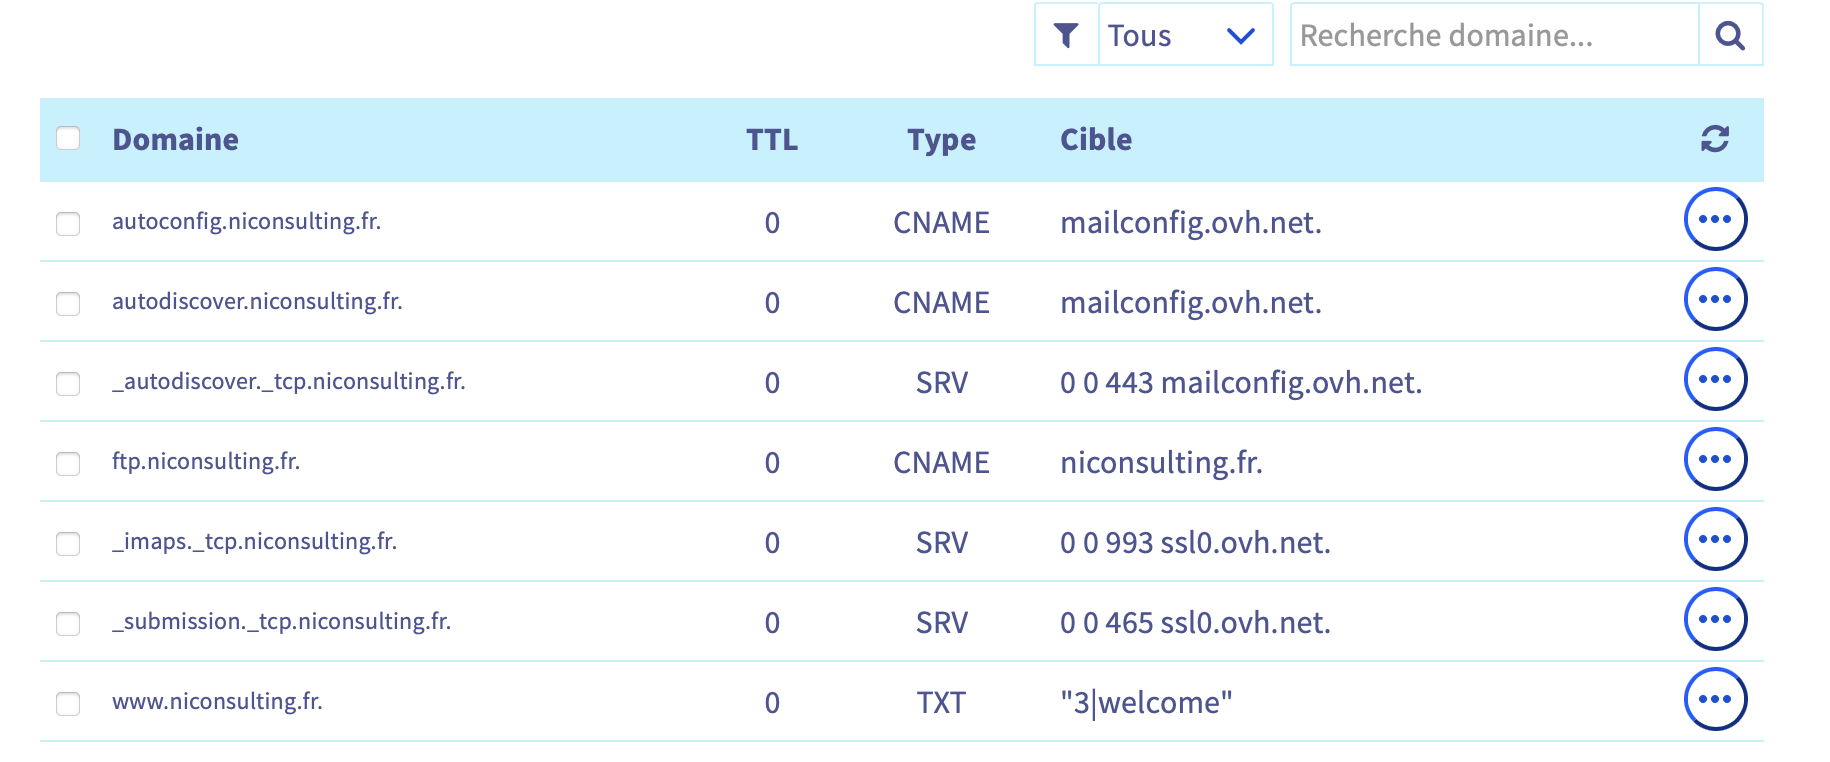This screenshot has width=1830, height=762.
Task: Check the _imaps._tcp.niconsulting.fr row checkbox
Action: click(x=68, y=543)
